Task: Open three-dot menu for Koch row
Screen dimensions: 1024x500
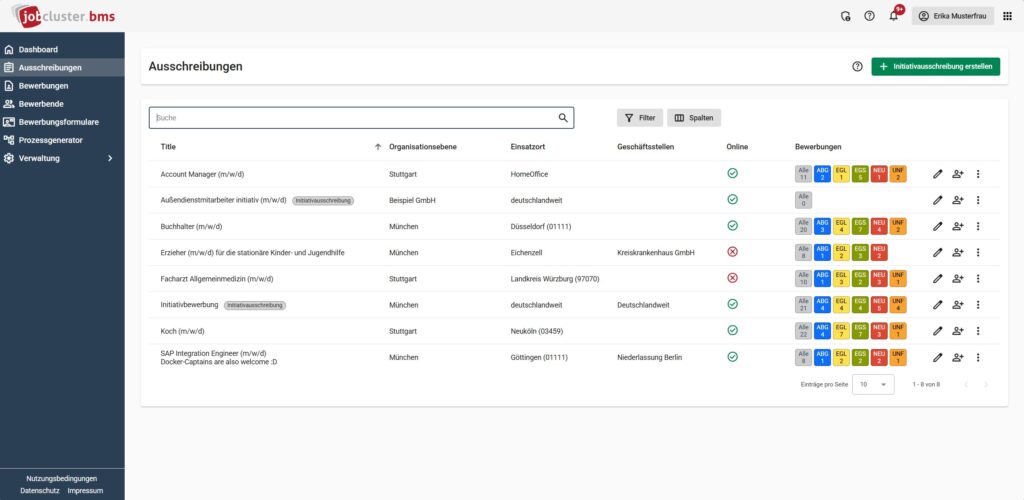Action: pyautogui.click(x=978, y=331)
